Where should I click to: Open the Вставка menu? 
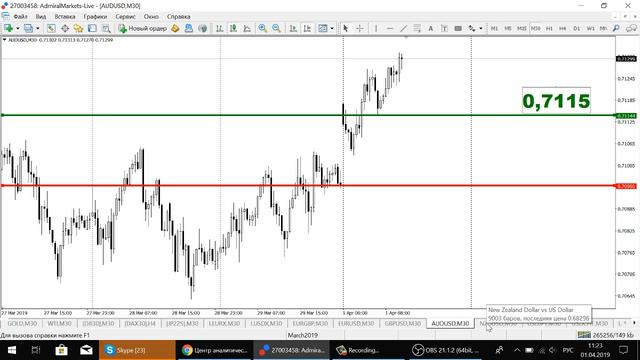pos(65,17)
